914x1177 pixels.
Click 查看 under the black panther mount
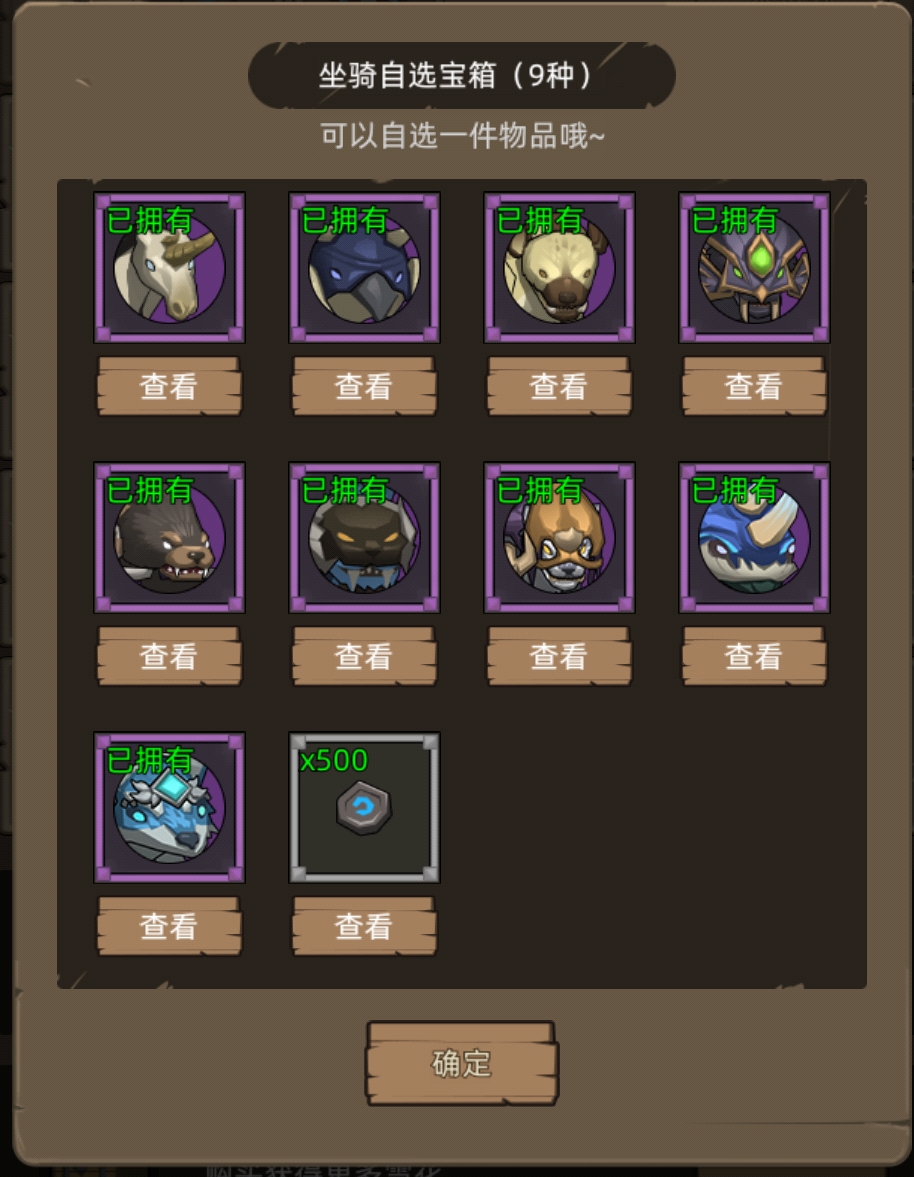pos(364,656)
